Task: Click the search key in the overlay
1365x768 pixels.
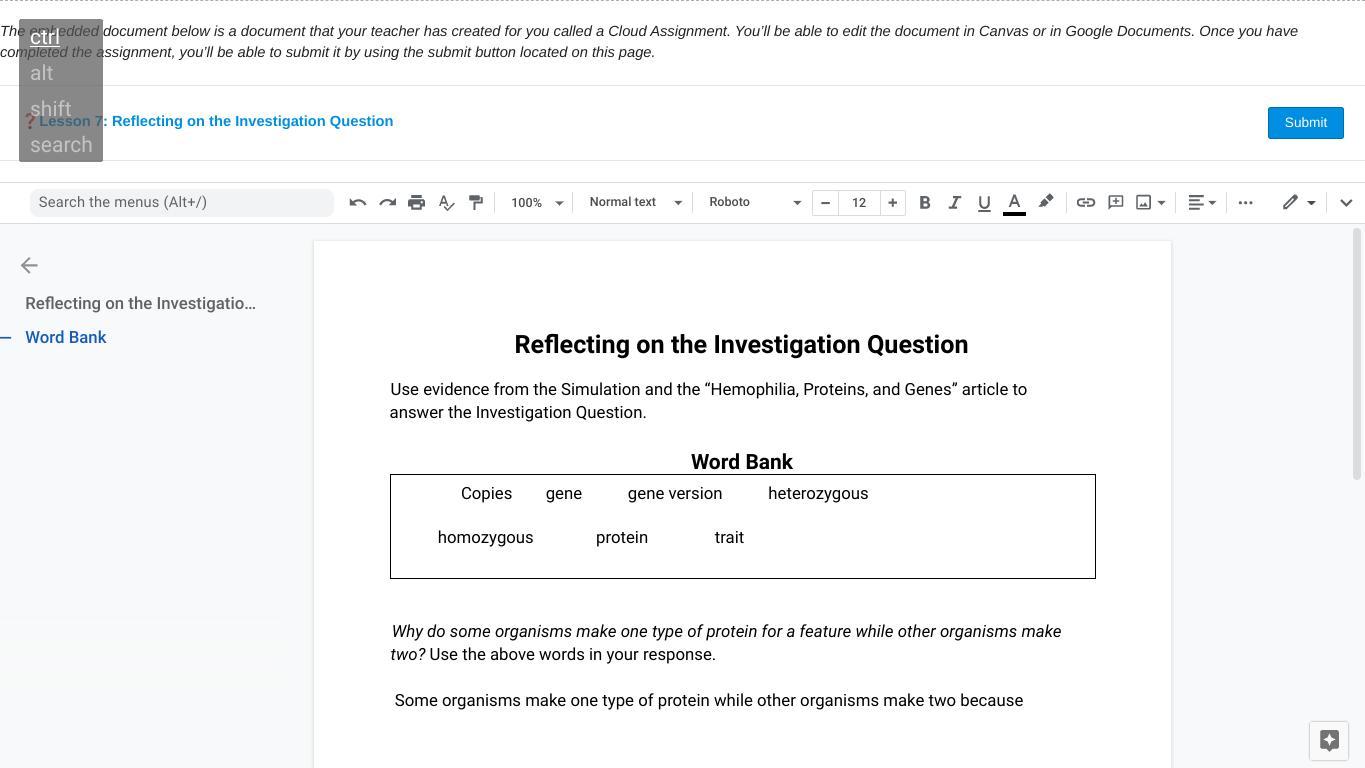Action: pyautogui.click(x=61, y=145)
